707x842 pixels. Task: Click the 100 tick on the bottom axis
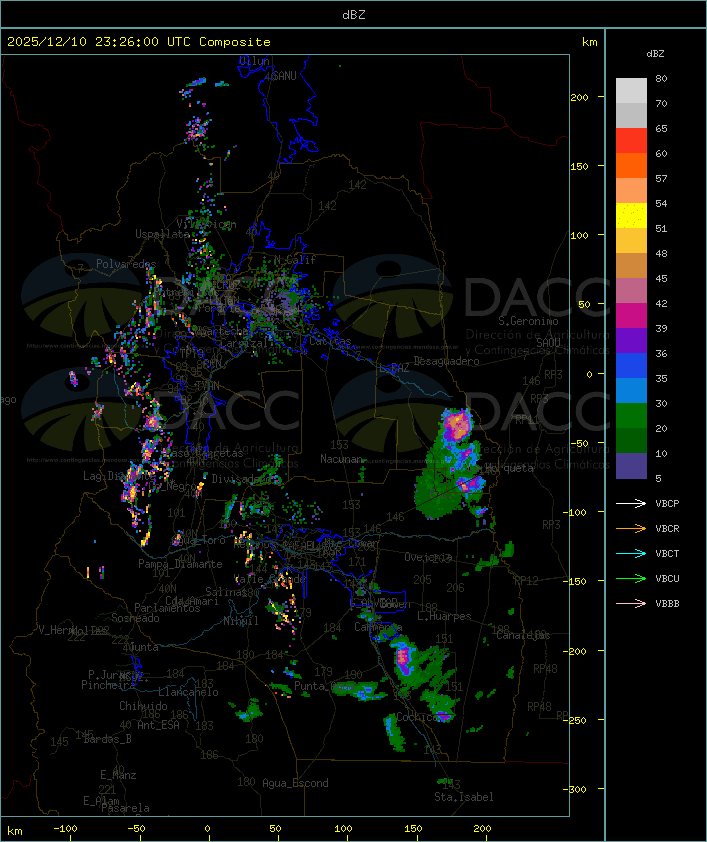pyautogui.click(x=344, y=829)
